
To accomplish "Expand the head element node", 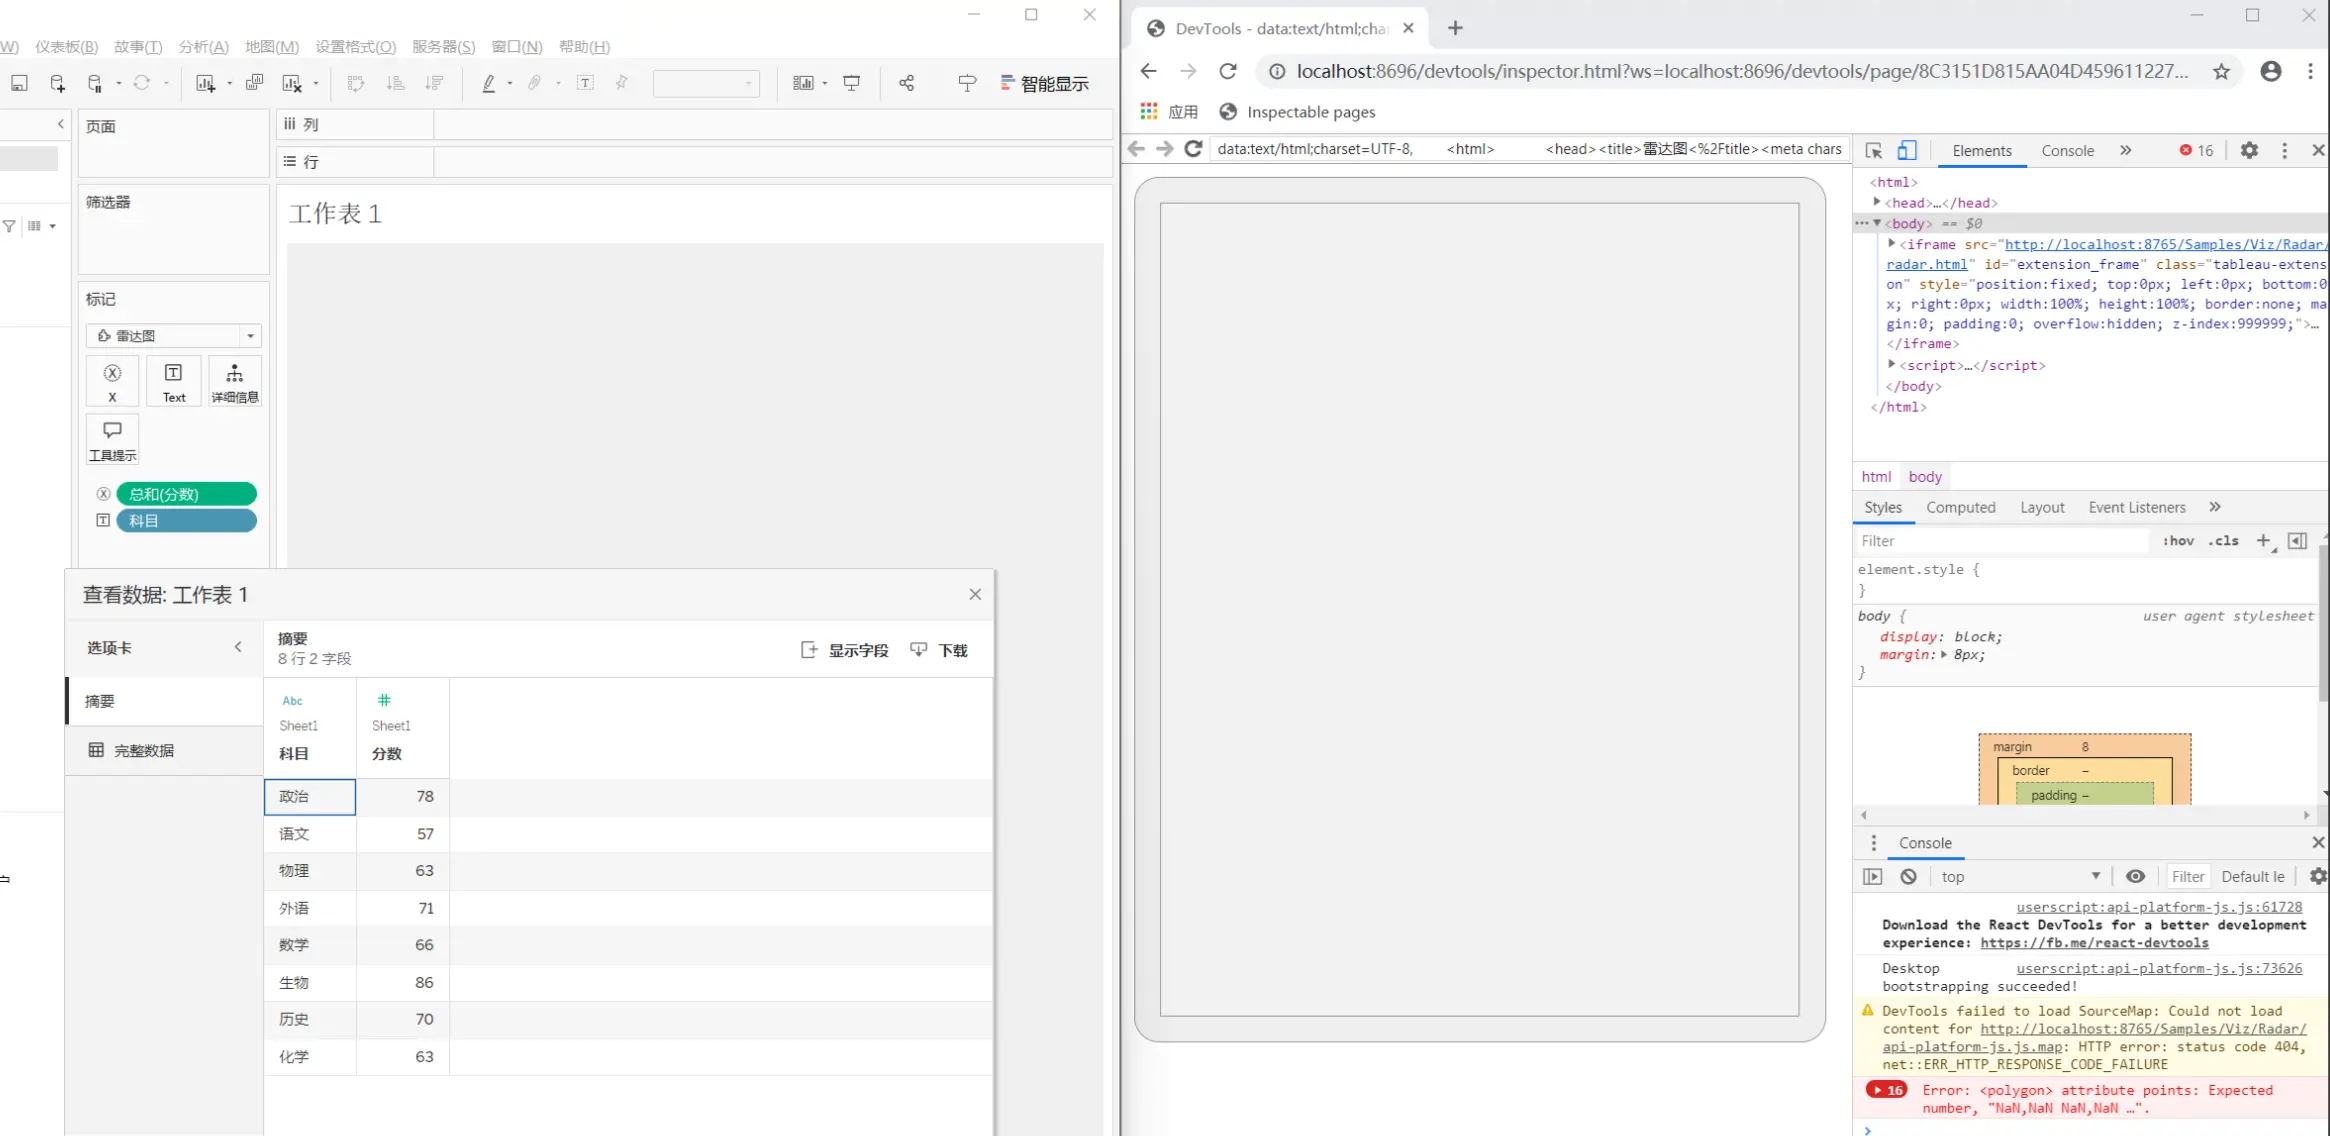I will [1877, 202].
